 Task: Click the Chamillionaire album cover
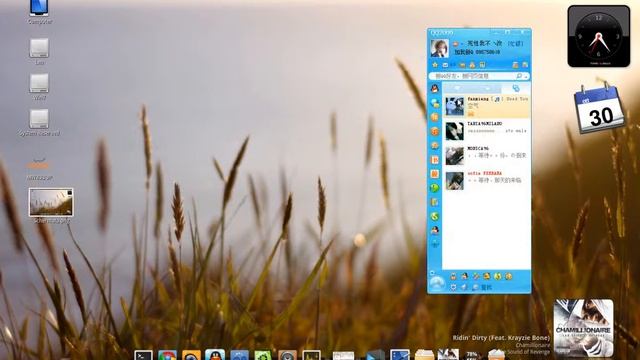click(x=583, y=328)
